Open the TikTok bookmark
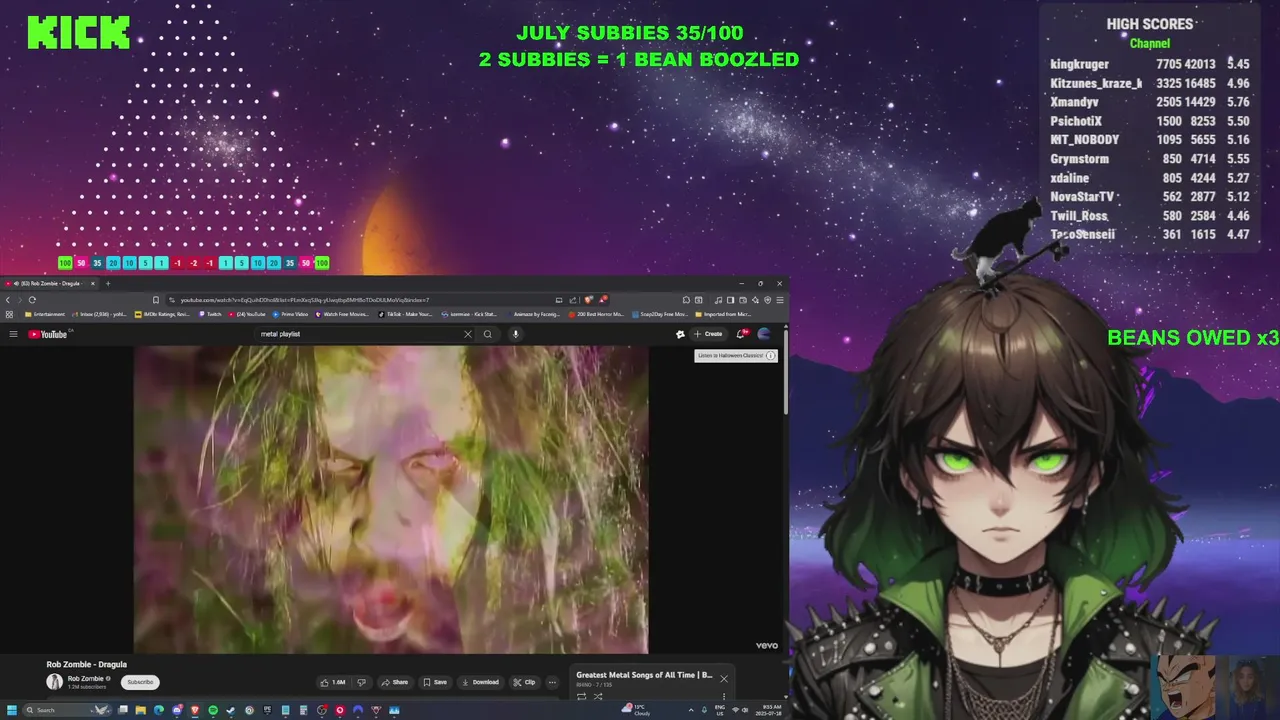The width and height of the screenshot is (1280, 720). pyautogui.click(x=405, y=314)
